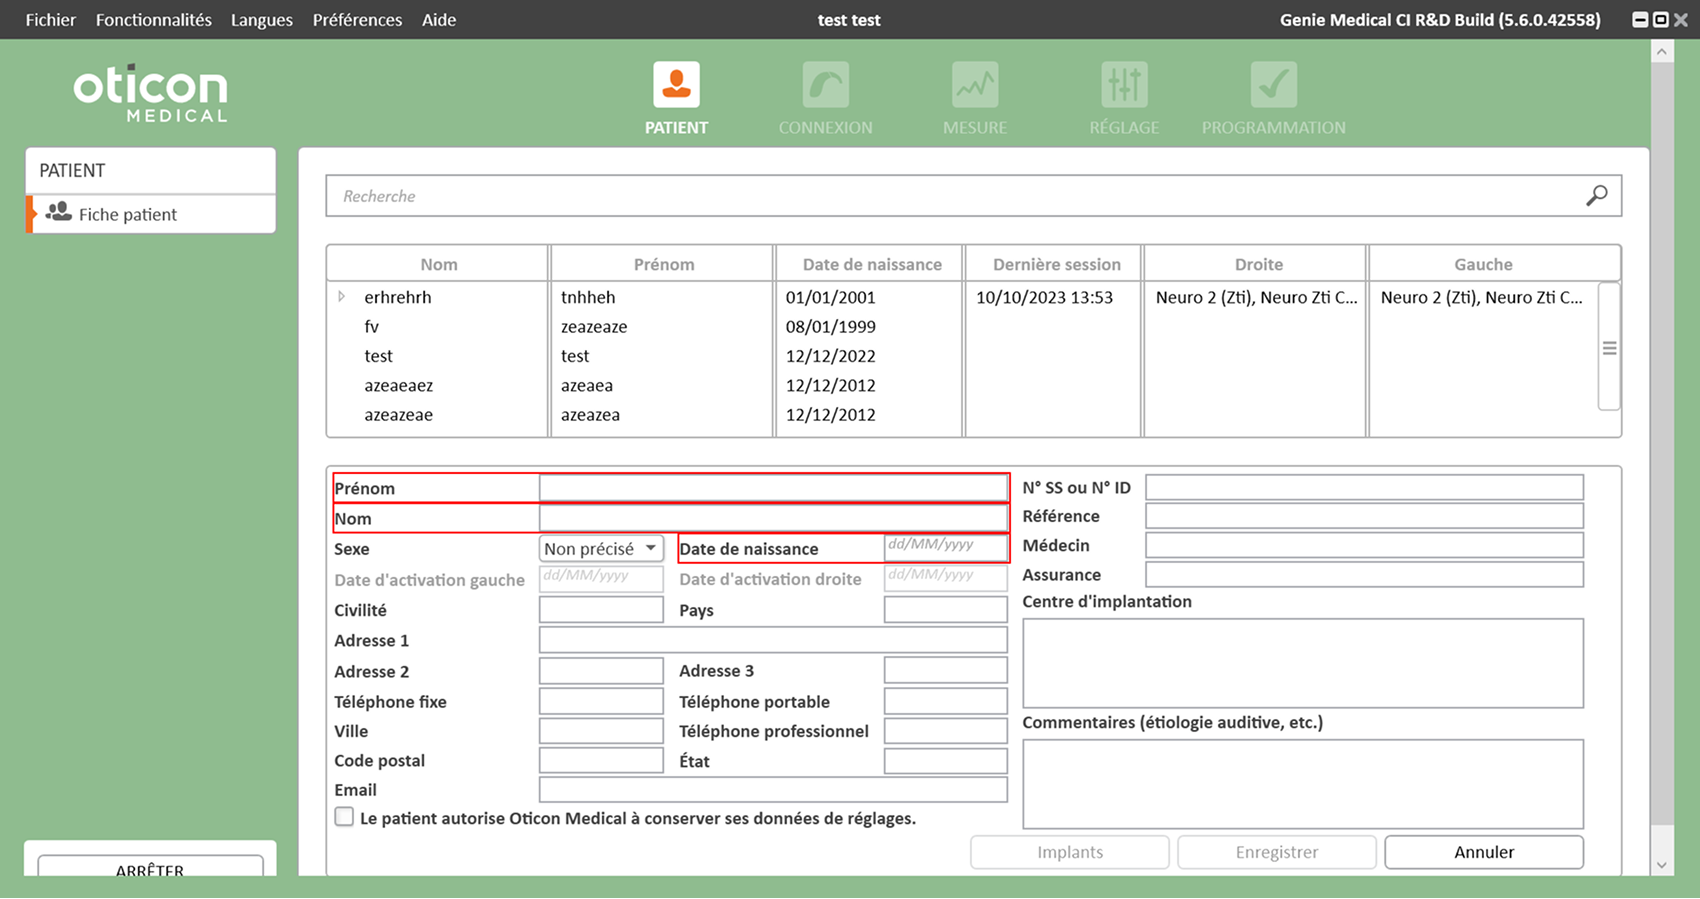Minimize the Genie Medical window

(x=1640, y=20)
